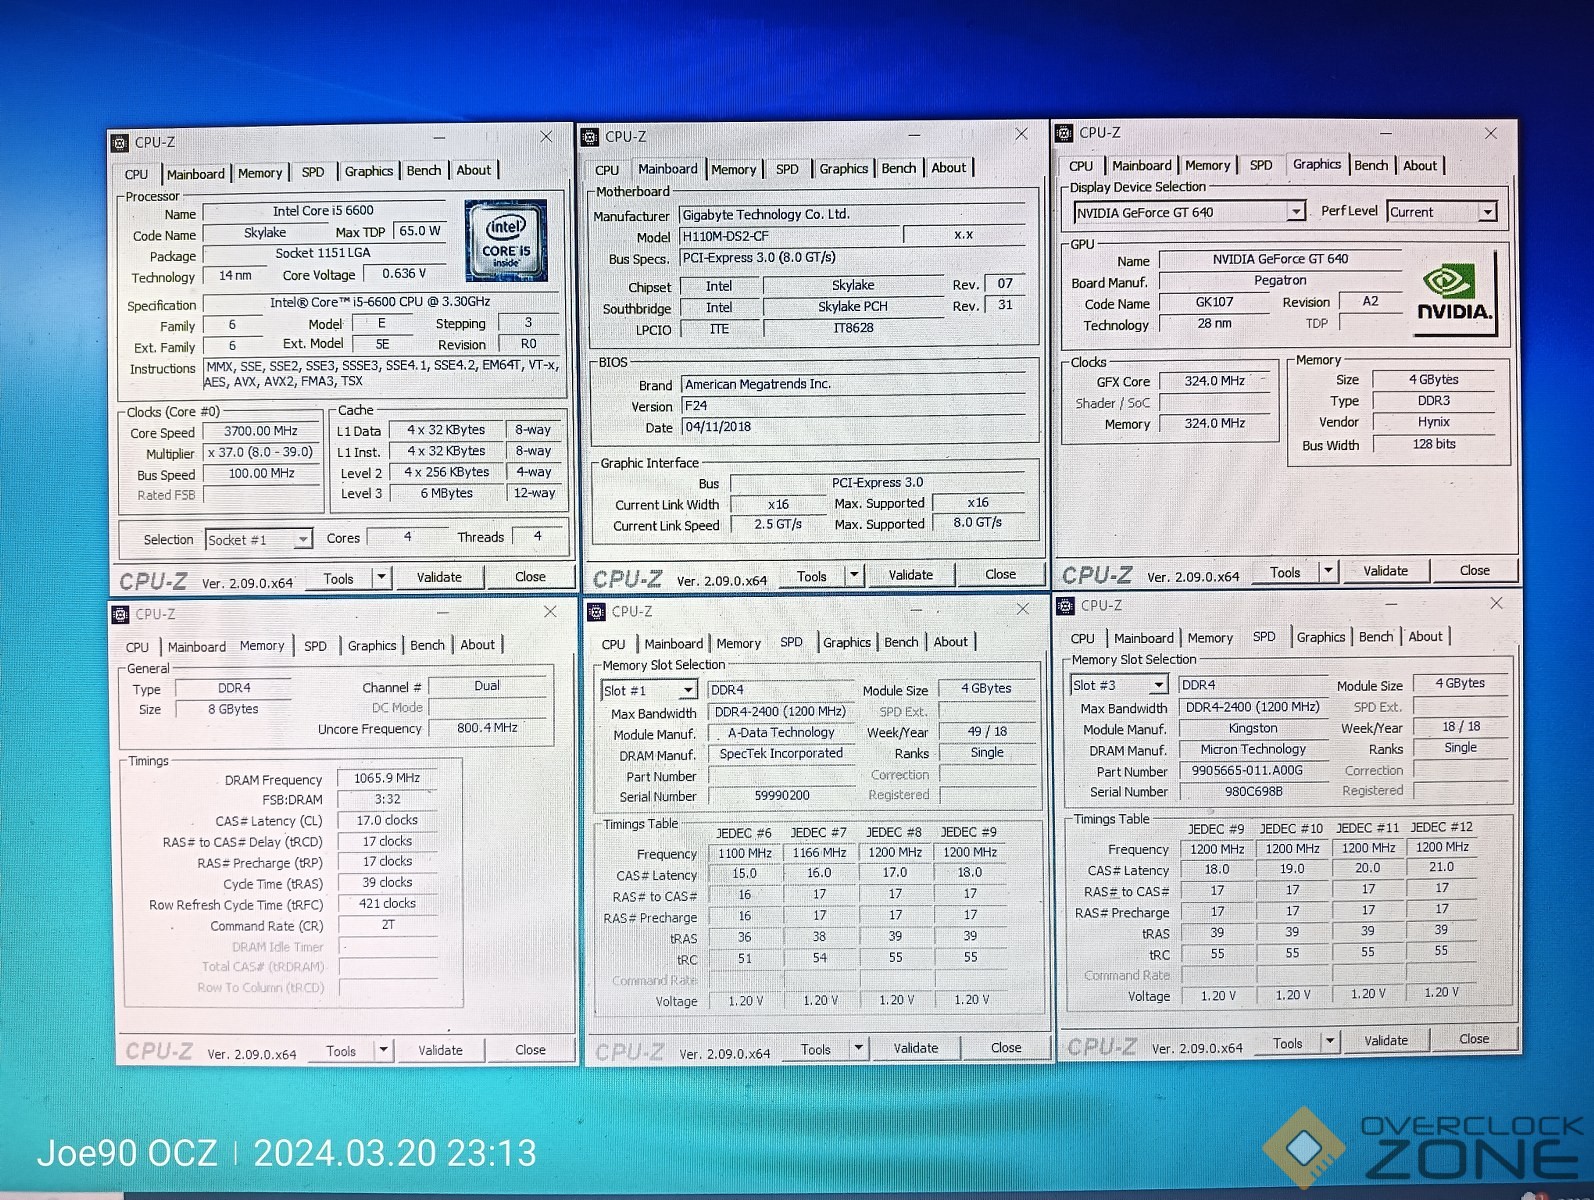Viewport: 1594px width, 1200px height.
Task: Open the Perf Level Current dropdown
Action: [1487, 212]
